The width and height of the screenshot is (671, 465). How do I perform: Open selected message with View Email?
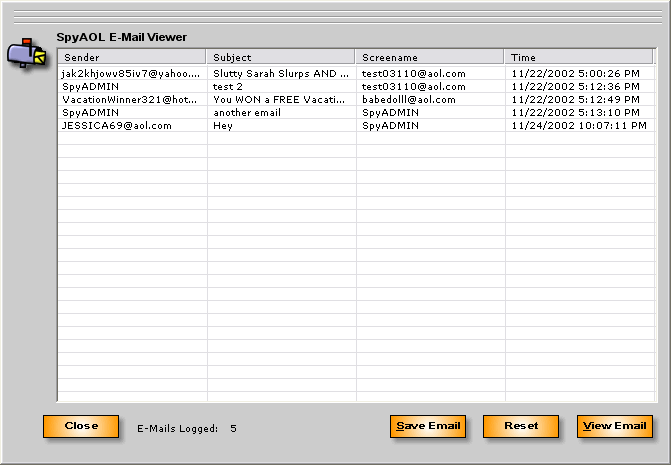pos(615,426)
